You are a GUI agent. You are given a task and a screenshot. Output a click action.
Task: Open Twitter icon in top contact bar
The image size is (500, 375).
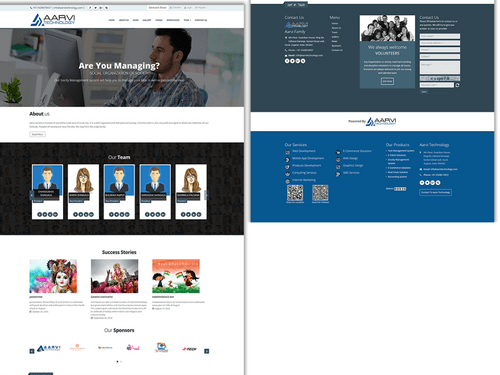tap(95, 7)
